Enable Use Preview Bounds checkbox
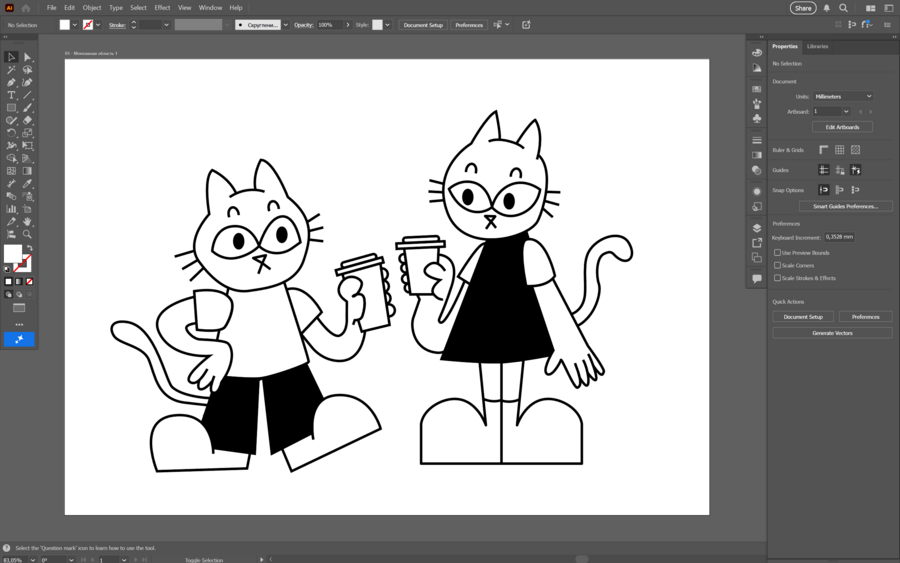 pos(777,253)
